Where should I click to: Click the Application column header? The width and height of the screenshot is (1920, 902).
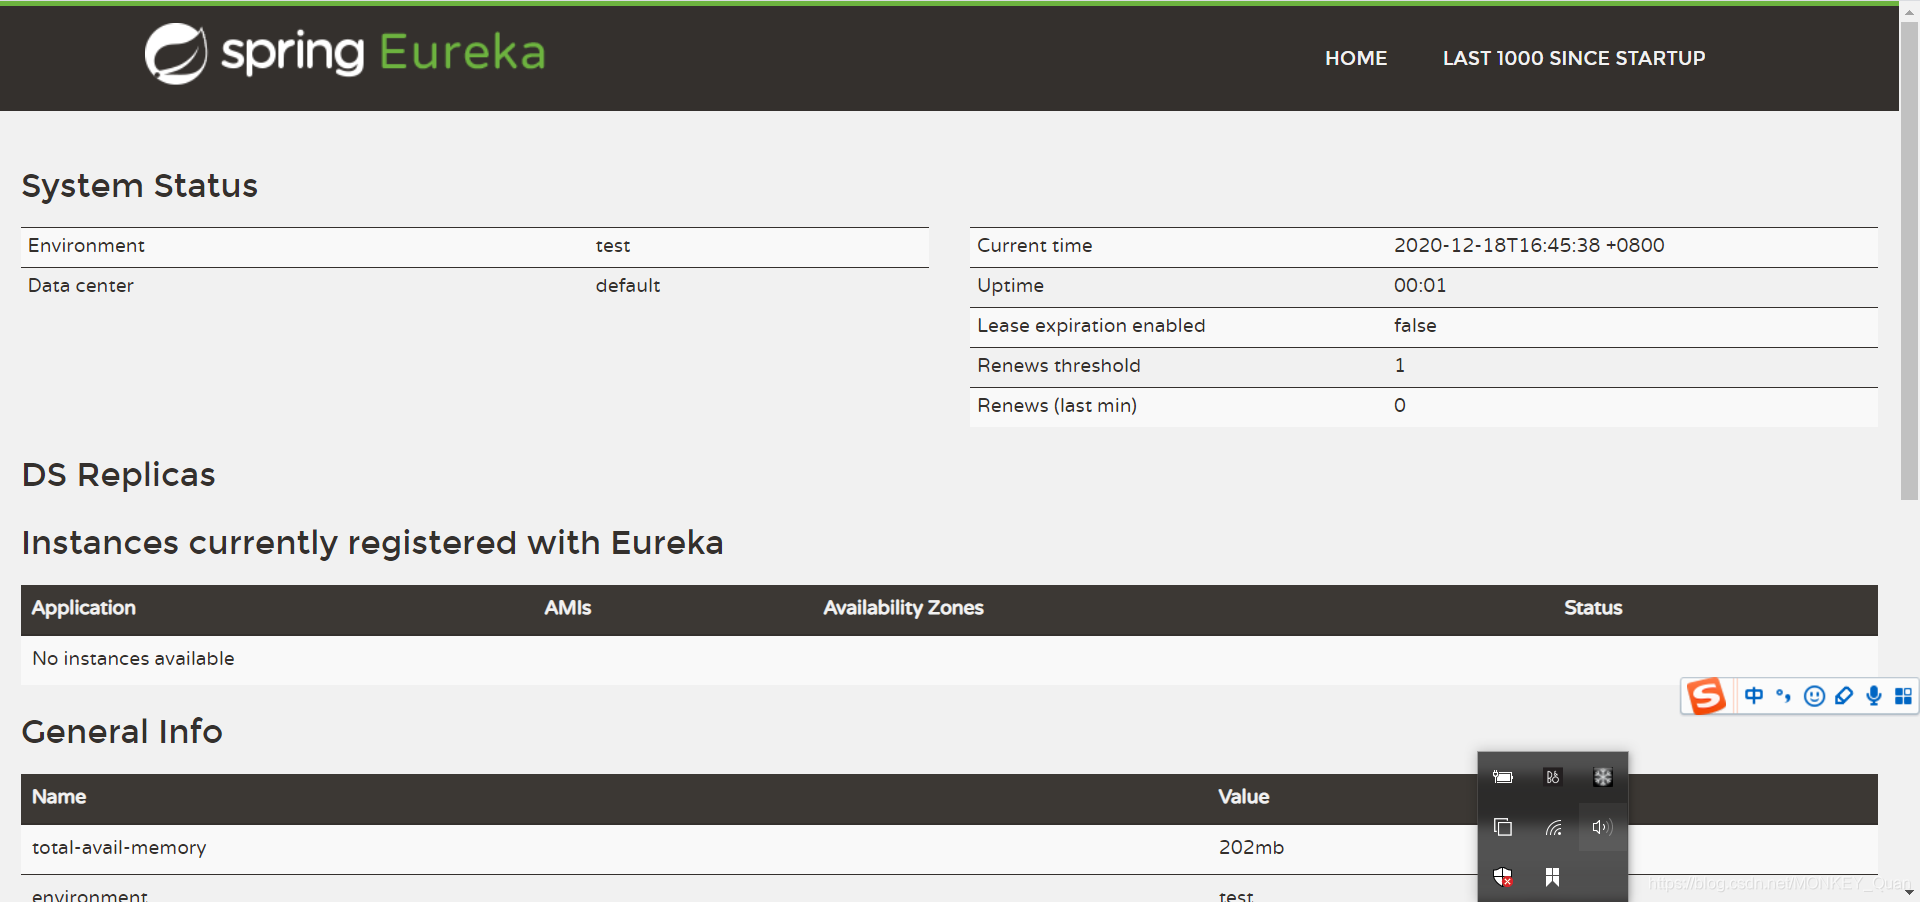click(x=84, y=608)
